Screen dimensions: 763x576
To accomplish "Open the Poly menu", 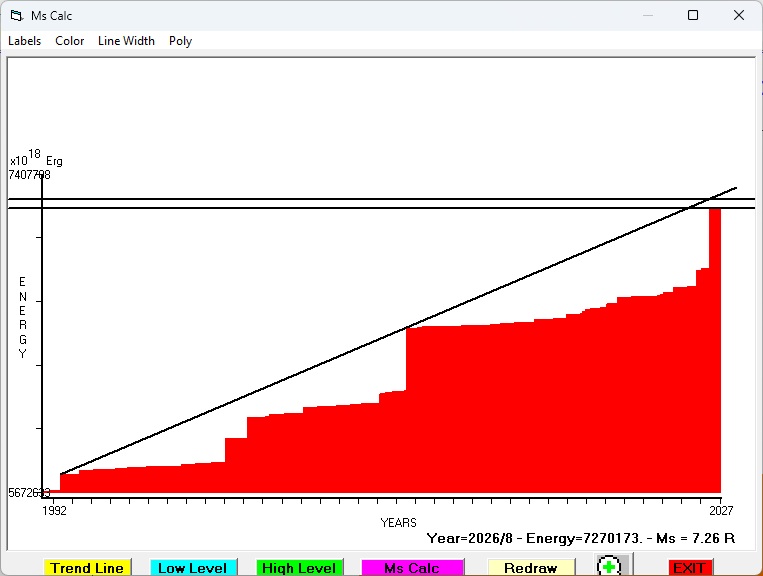I will coord(181,41).
